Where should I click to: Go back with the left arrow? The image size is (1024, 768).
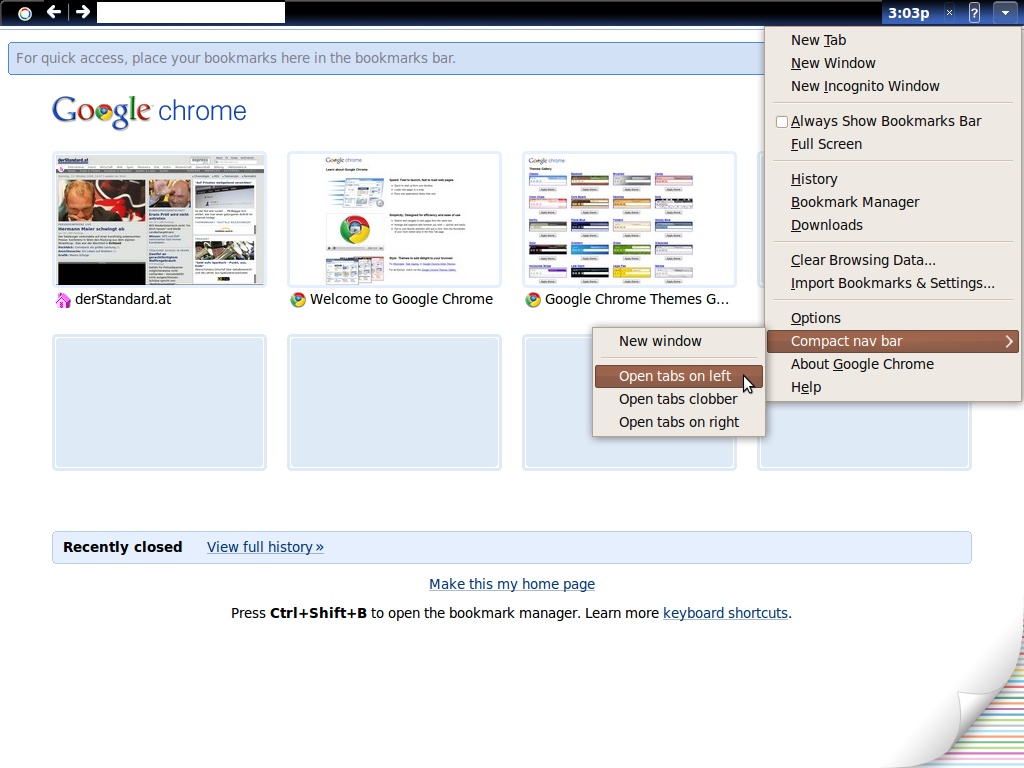point(54,12)
